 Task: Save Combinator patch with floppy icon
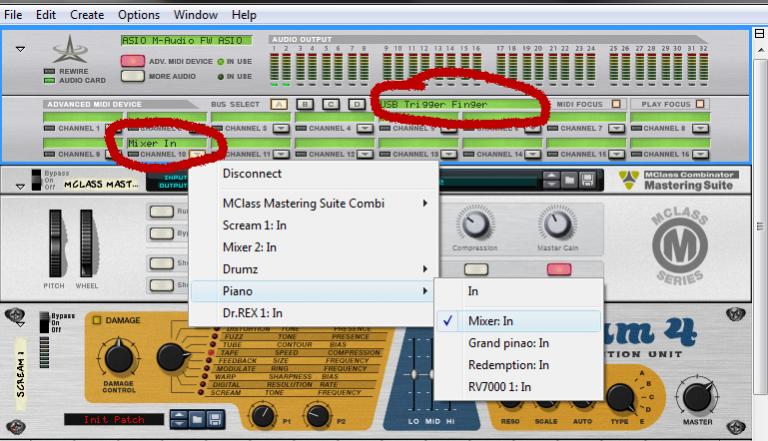[587, 180]
